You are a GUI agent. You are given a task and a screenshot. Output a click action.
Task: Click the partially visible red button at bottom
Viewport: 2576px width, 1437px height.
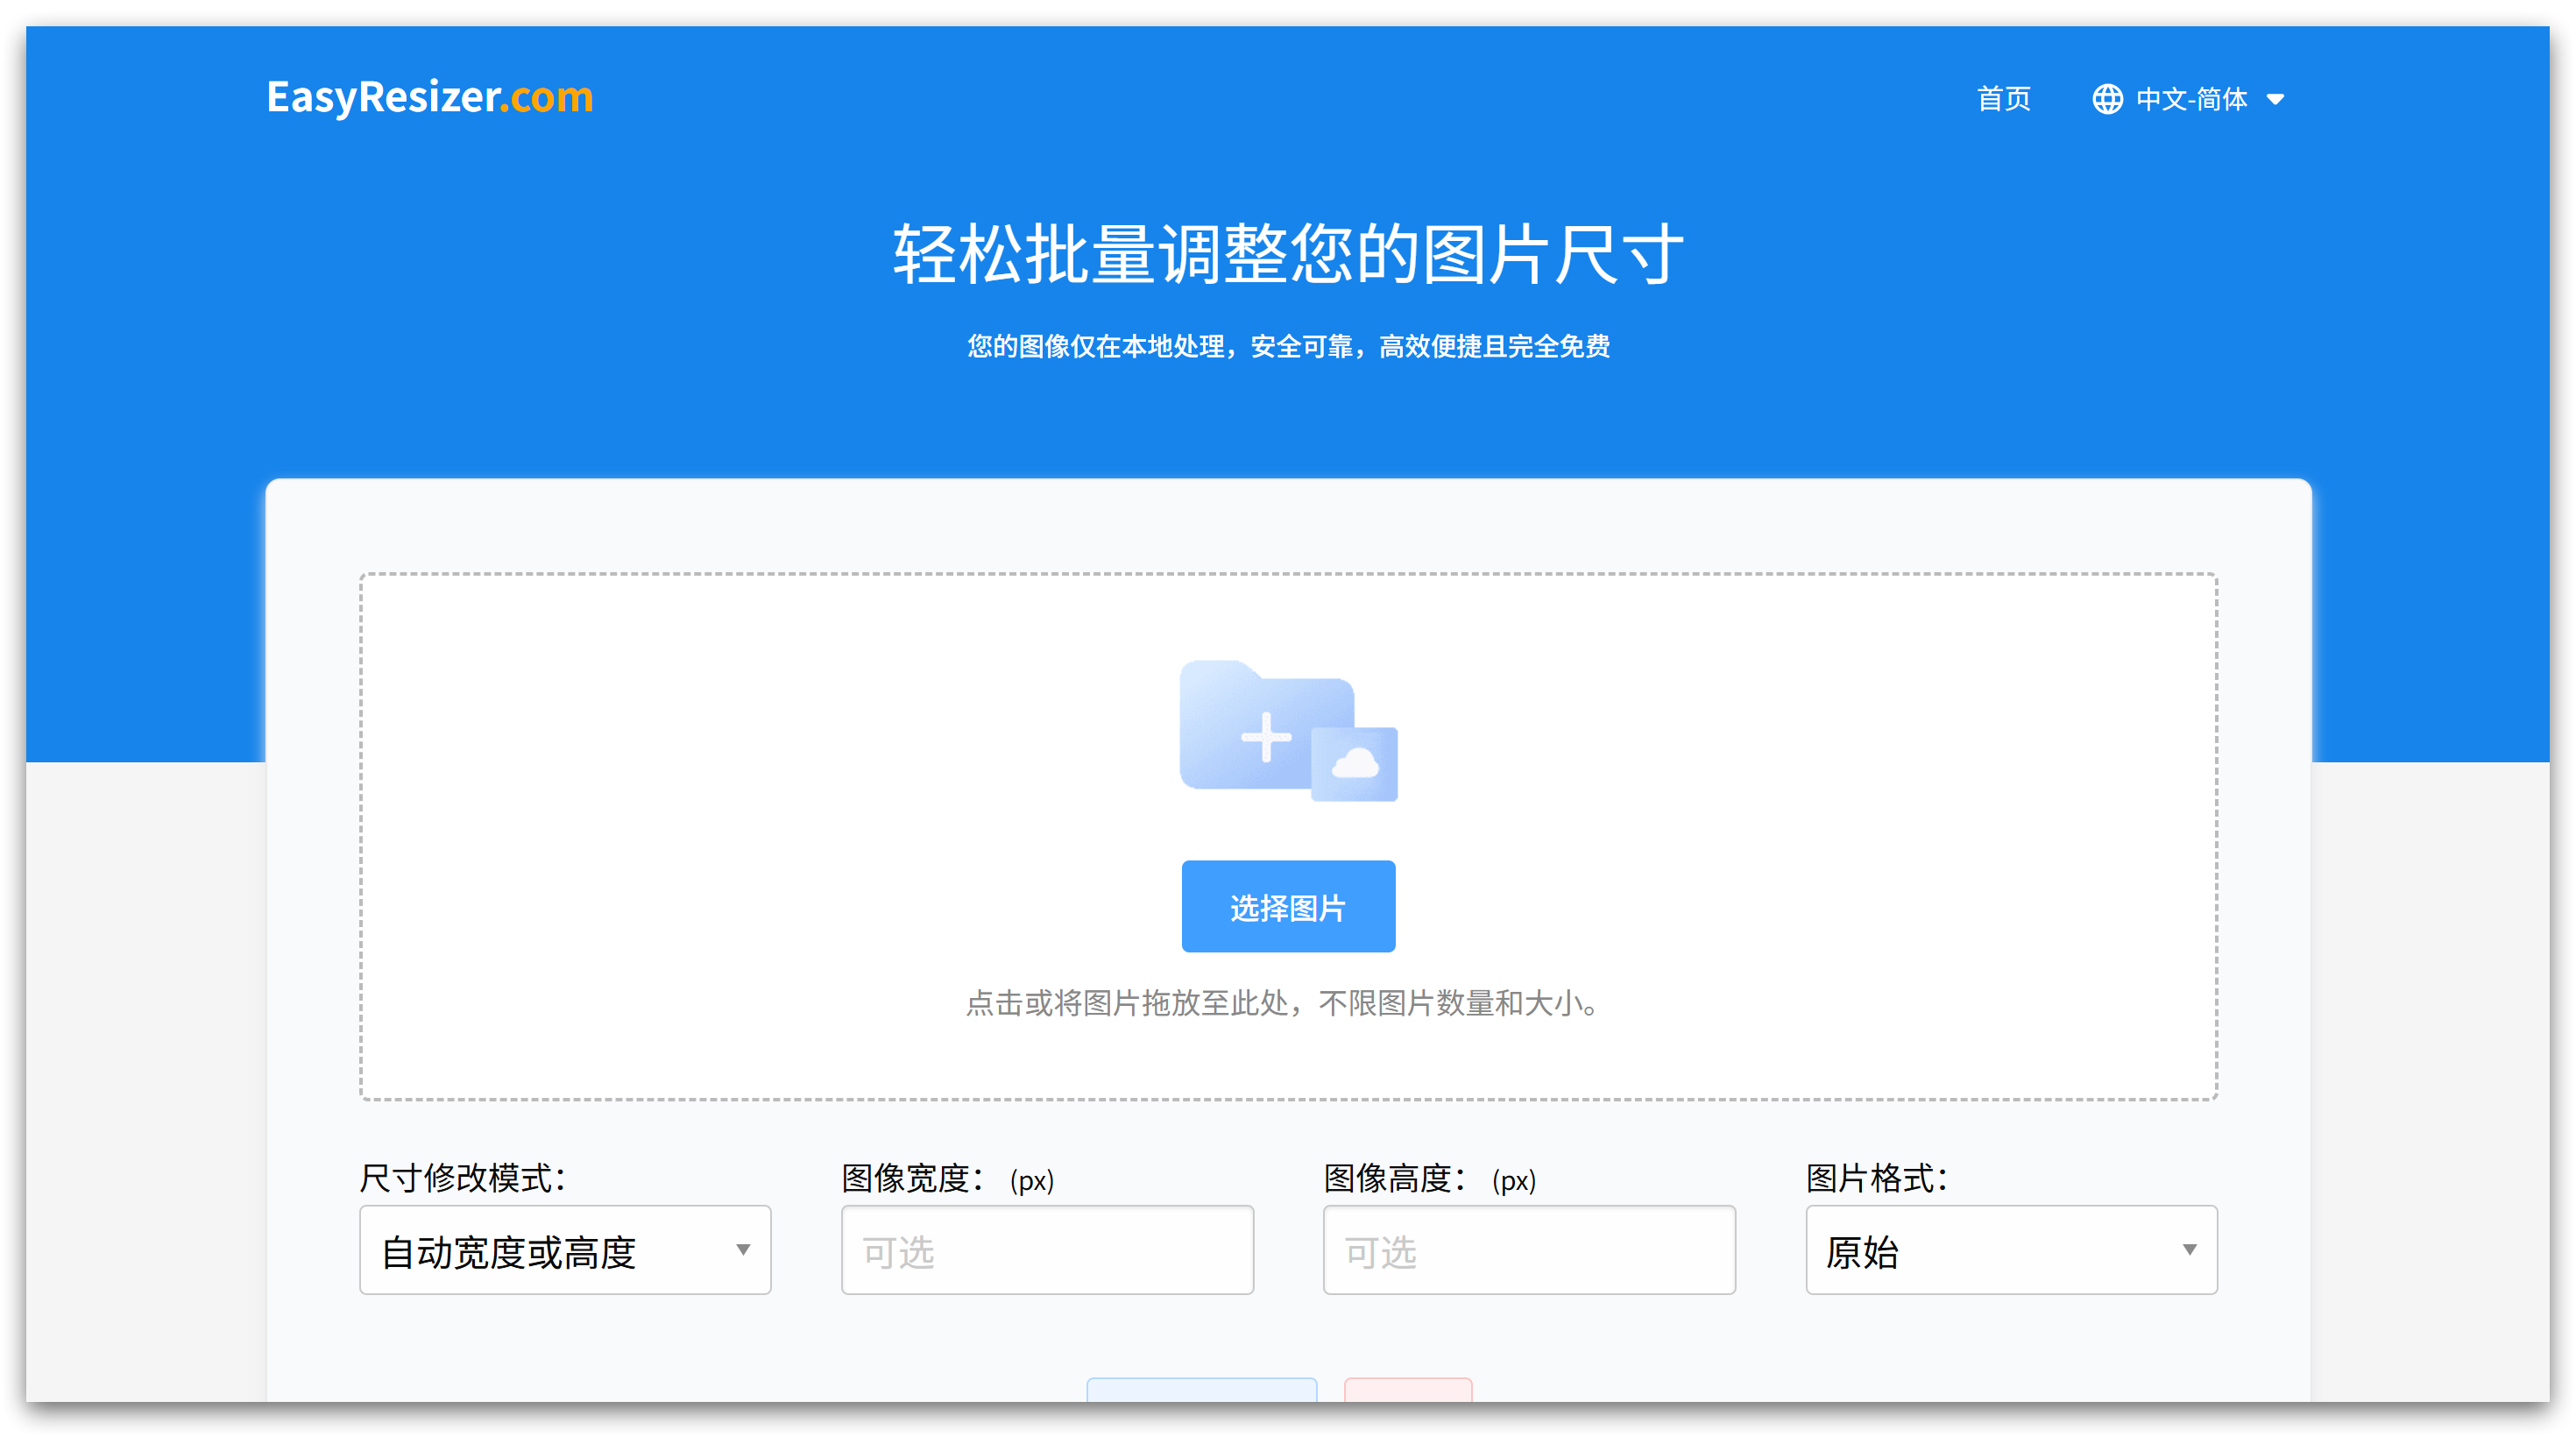pyautogui.click(x=1407, y=1389)
